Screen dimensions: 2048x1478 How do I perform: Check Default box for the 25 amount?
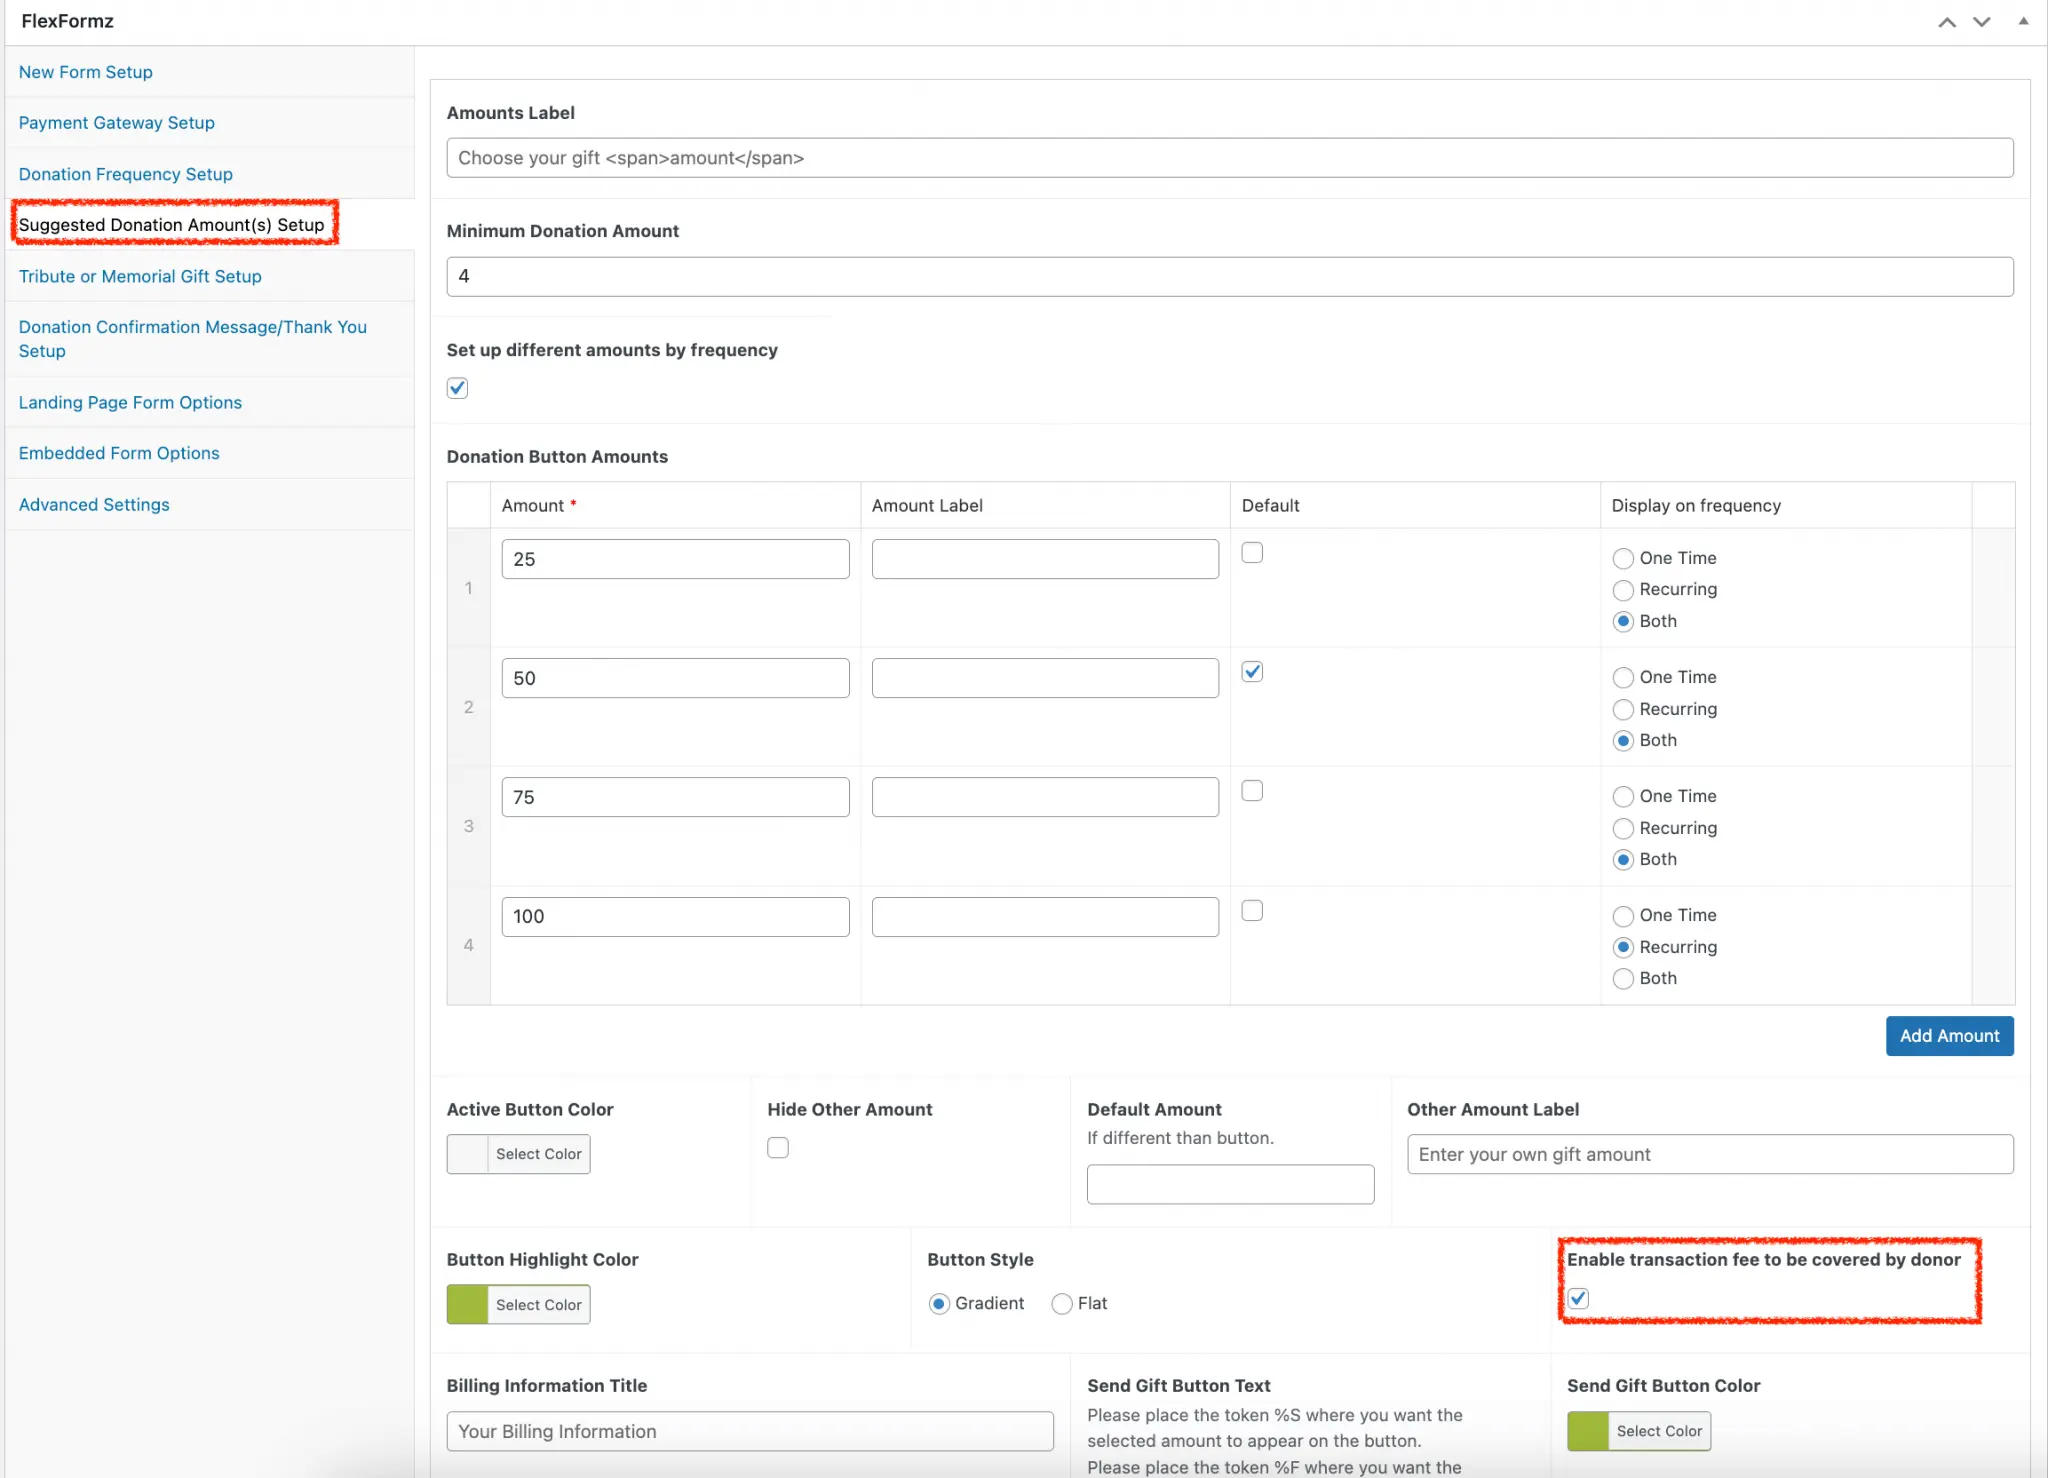pos(1252,553)
